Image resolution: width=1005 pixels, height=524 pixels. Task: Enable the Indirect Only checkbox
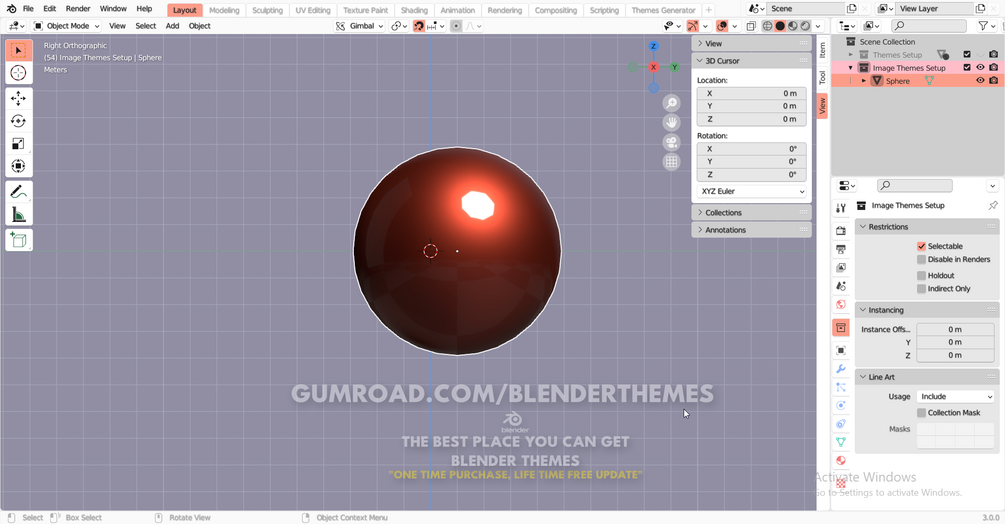tap(921, 289)
